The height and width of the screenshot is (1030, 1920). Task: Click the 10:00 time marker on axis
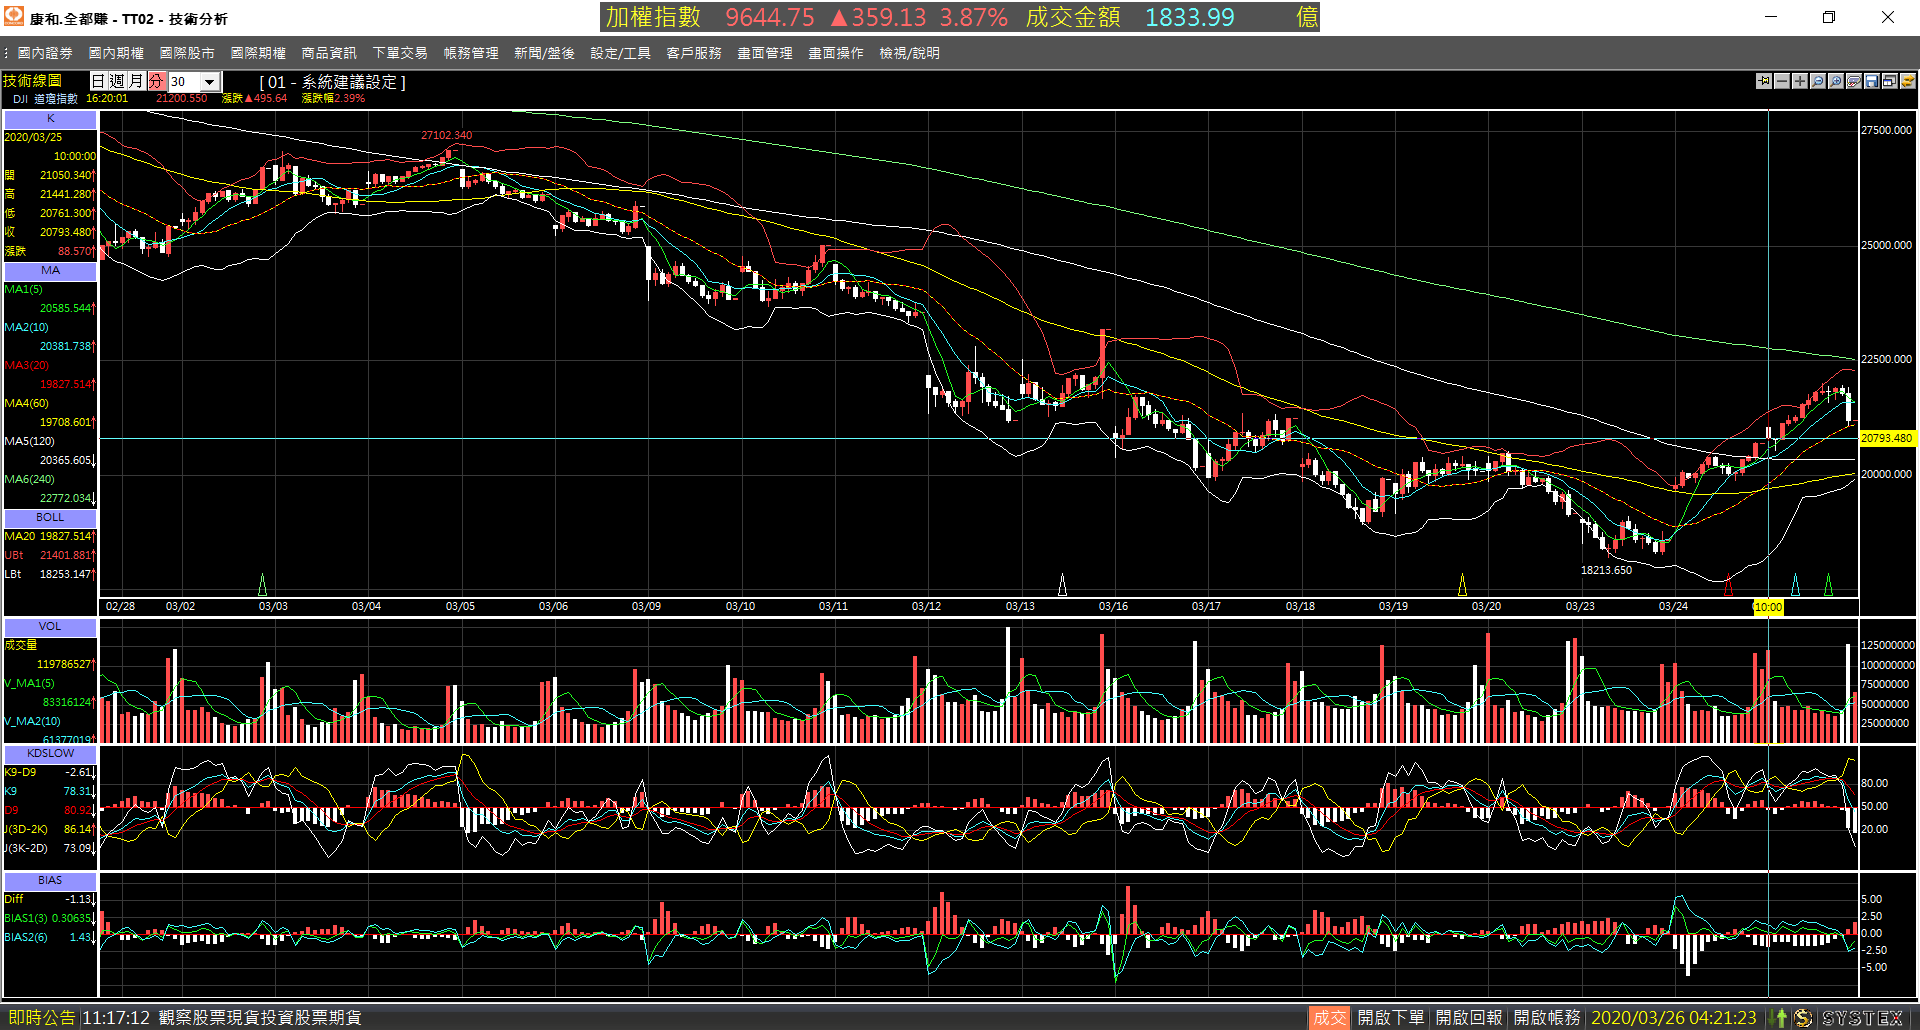(x=1768, y=607)
